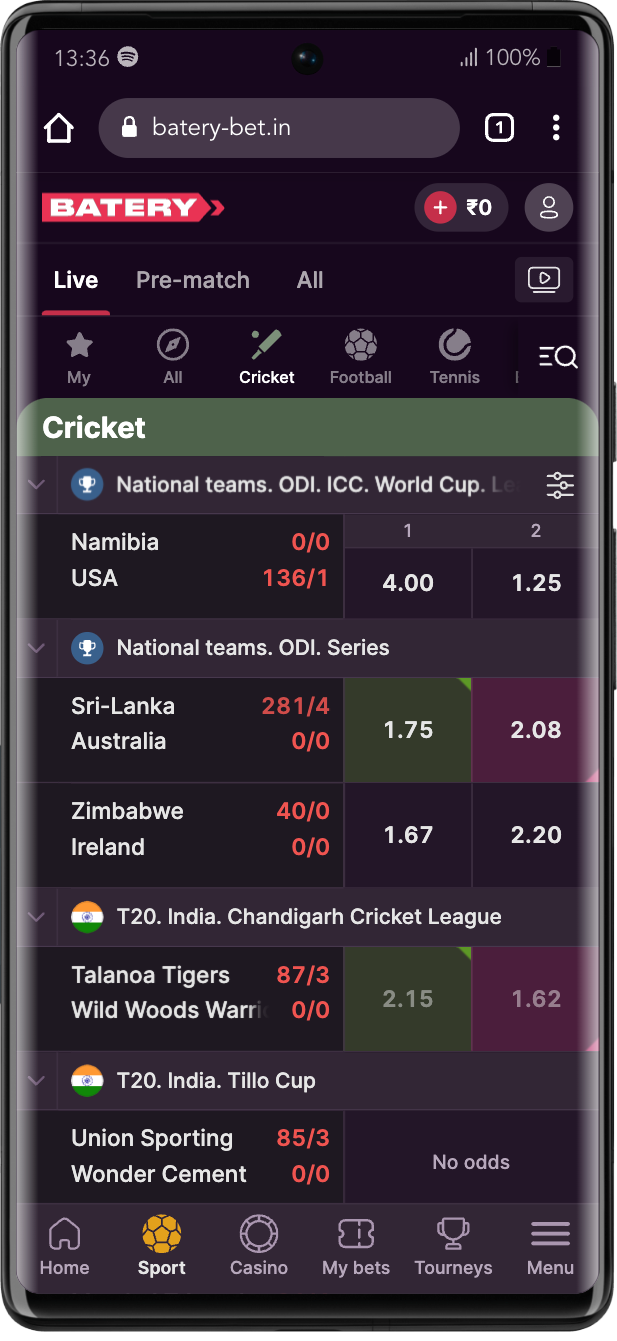Select the Football sport icon
This screenshot has width=617, height=1341.
(x=360, y=355)
